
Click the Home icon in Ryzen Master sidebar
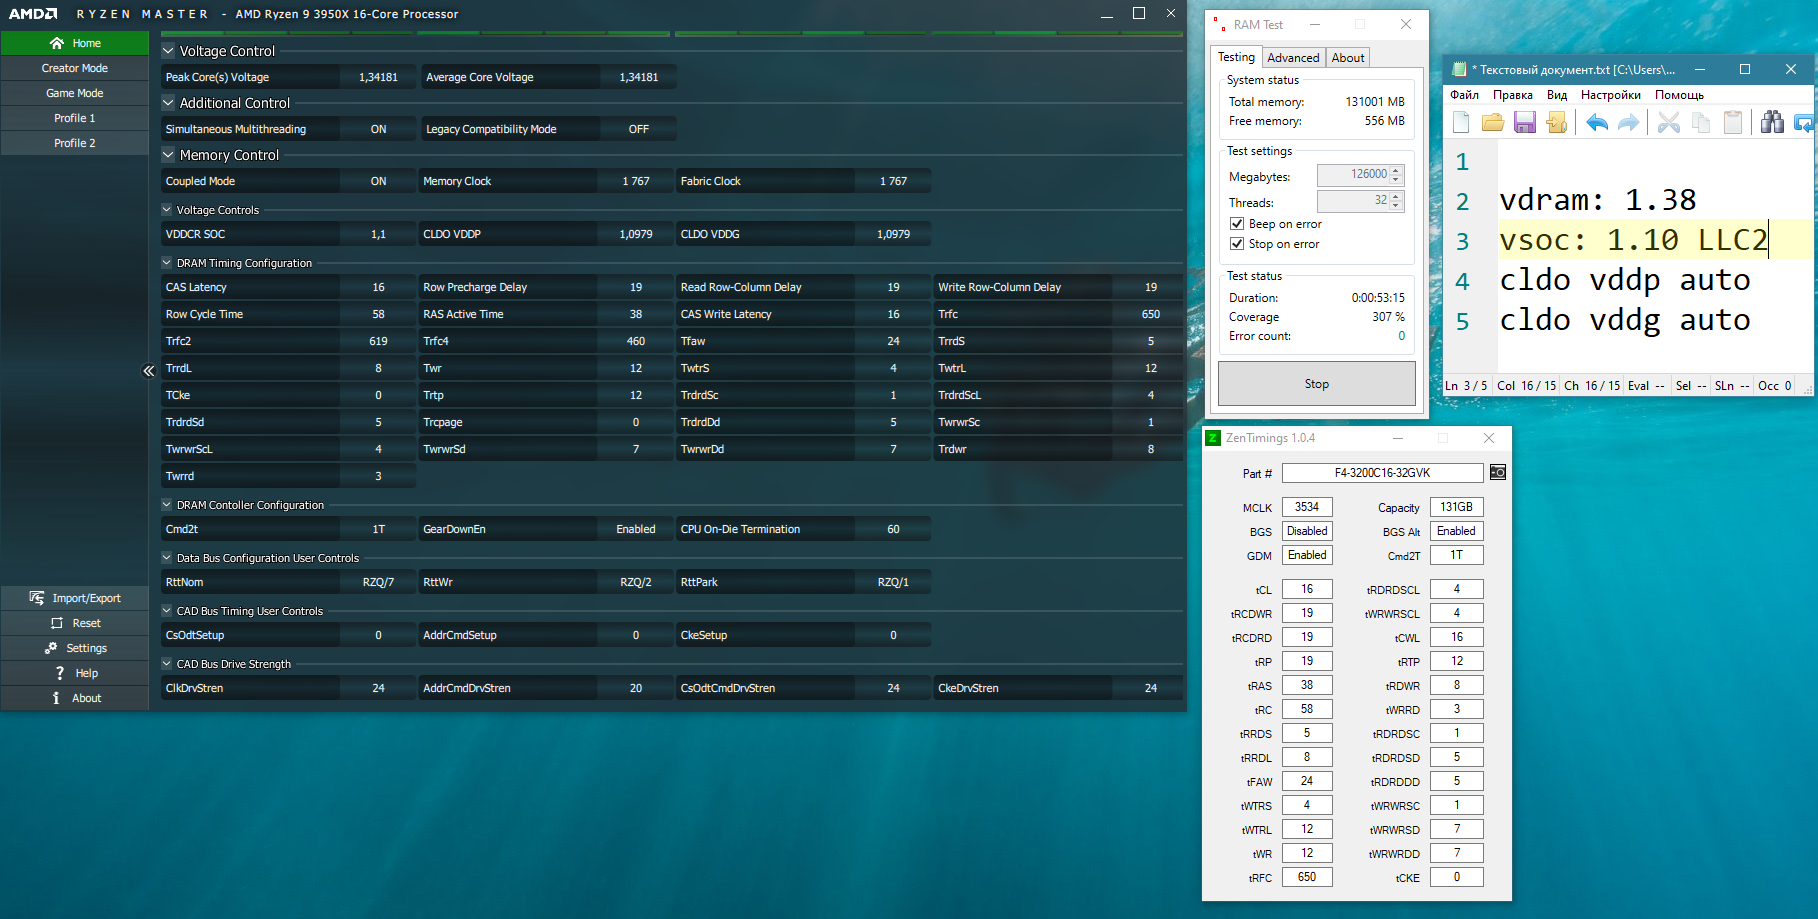click(x=57, y=43)
